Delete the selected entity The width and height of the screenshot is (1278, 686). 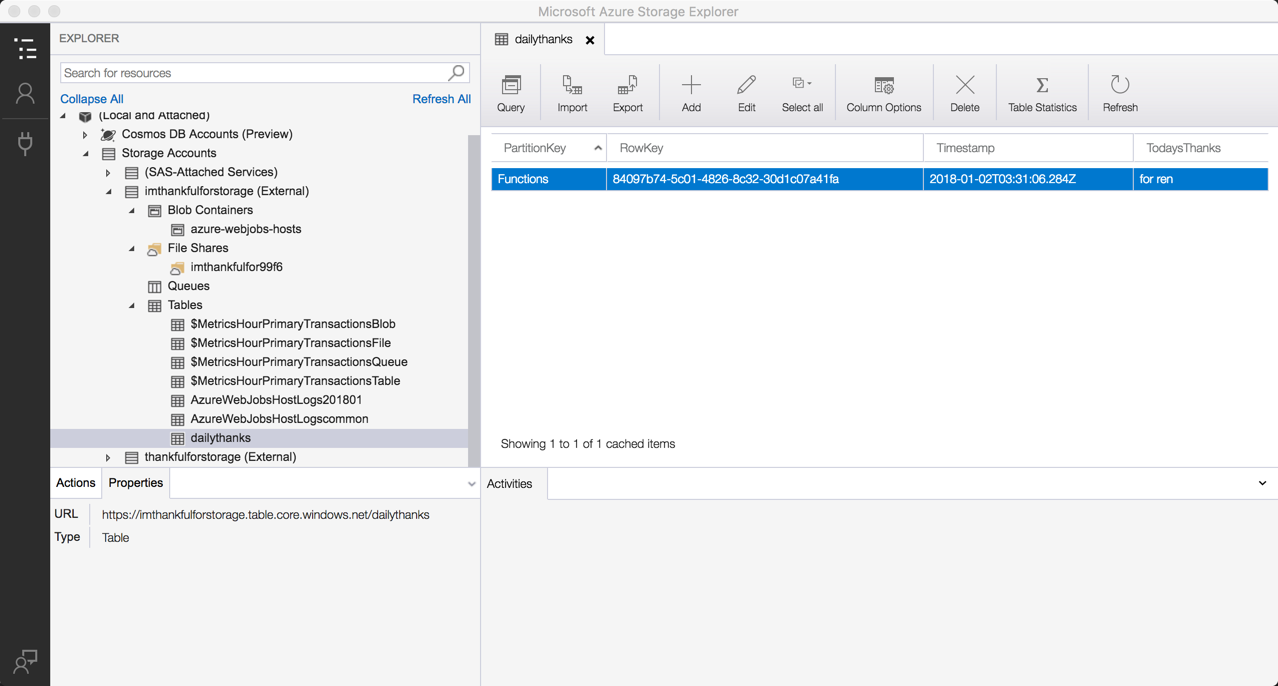965,93
